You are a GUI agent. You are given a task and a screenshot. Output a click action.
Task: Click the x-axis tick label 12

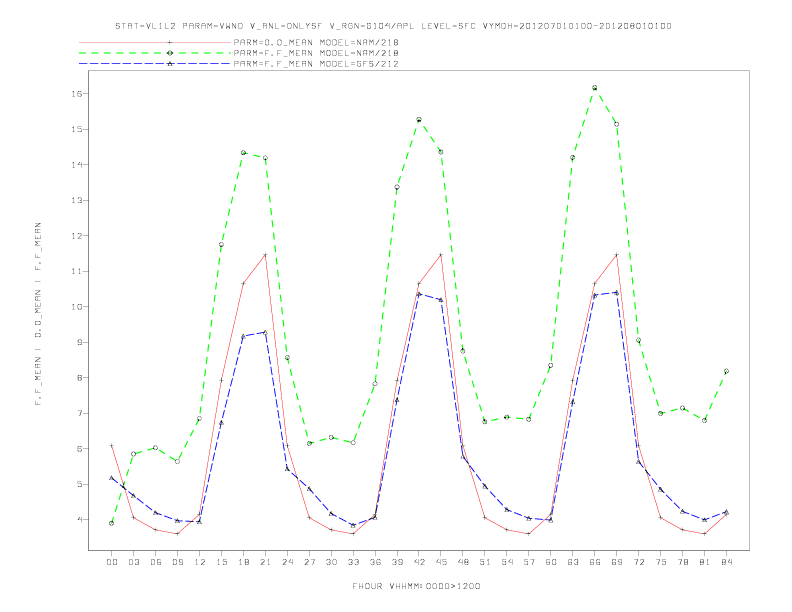pos(200,562)
